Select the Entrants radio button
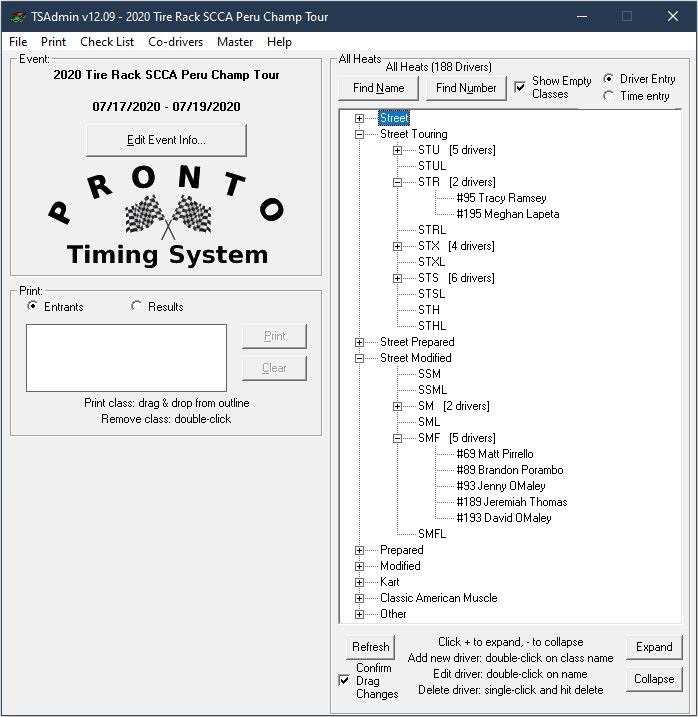This screenshot has width=698, height=717. 32,306
